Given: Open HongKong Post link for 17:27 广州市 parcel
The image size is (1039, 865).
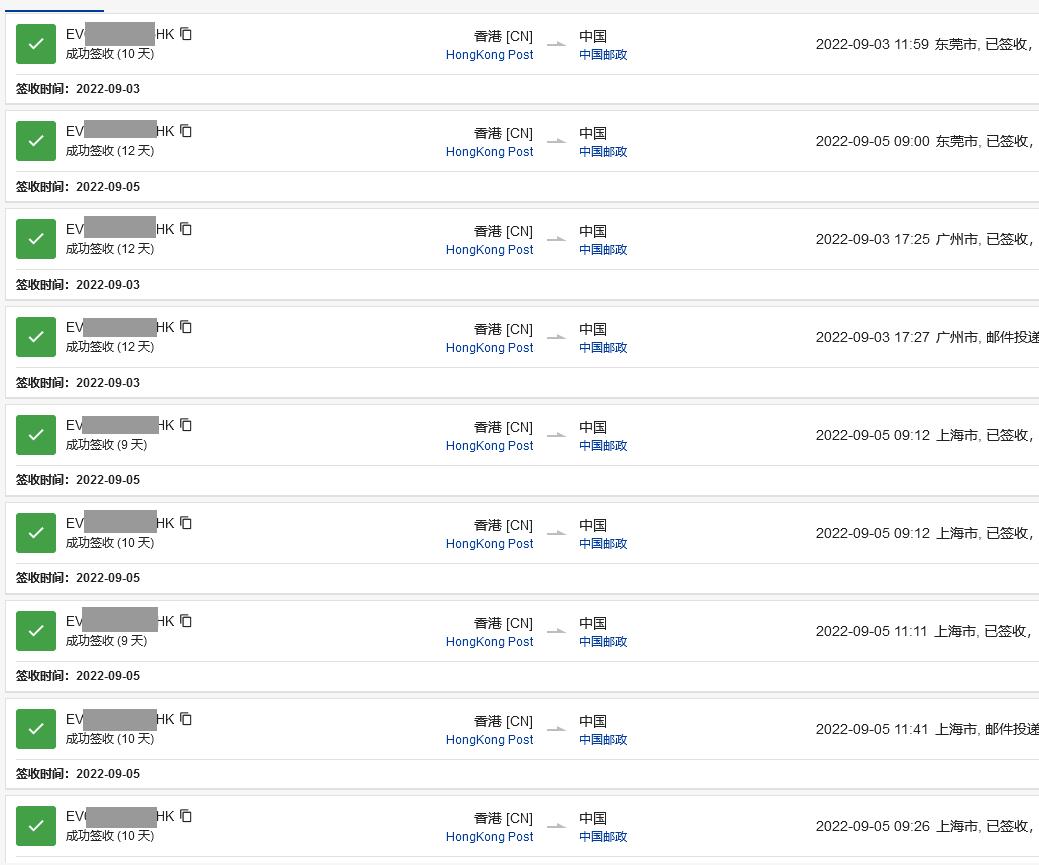Looking at the screenshot, I should tap(489, 348).
